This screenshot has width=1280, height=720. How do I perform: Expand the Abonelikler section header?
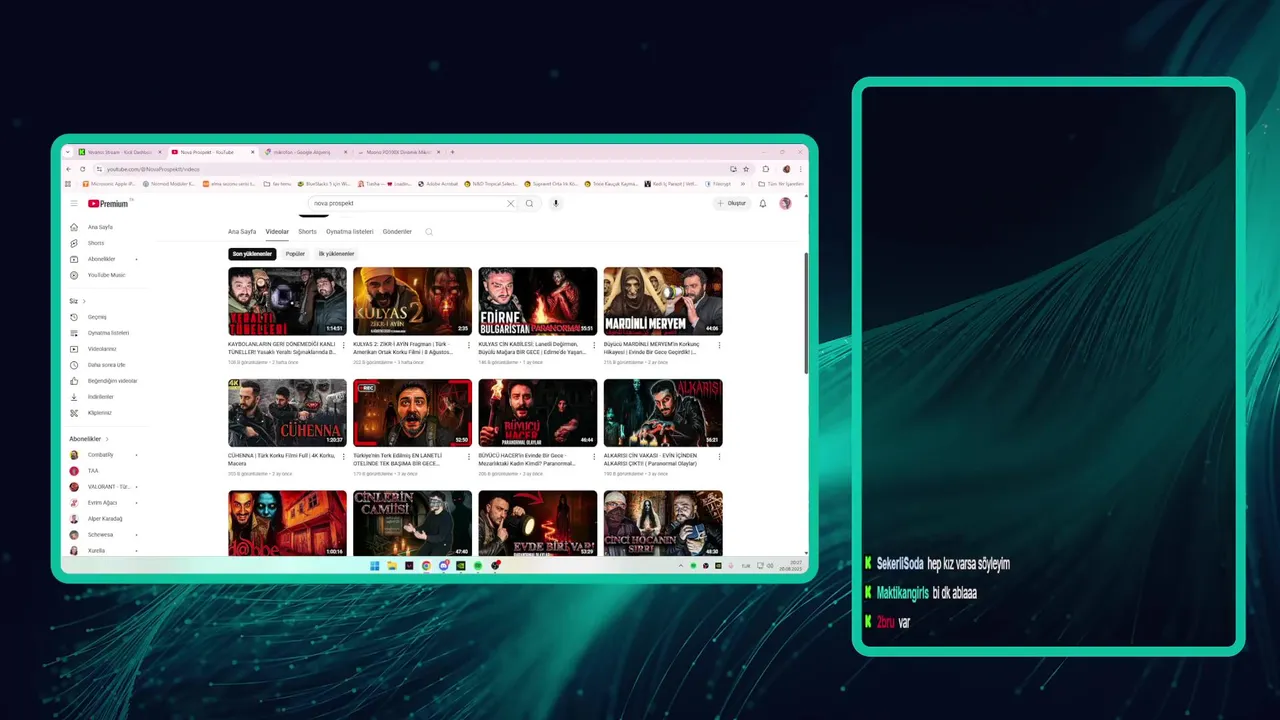click(89, 439)
